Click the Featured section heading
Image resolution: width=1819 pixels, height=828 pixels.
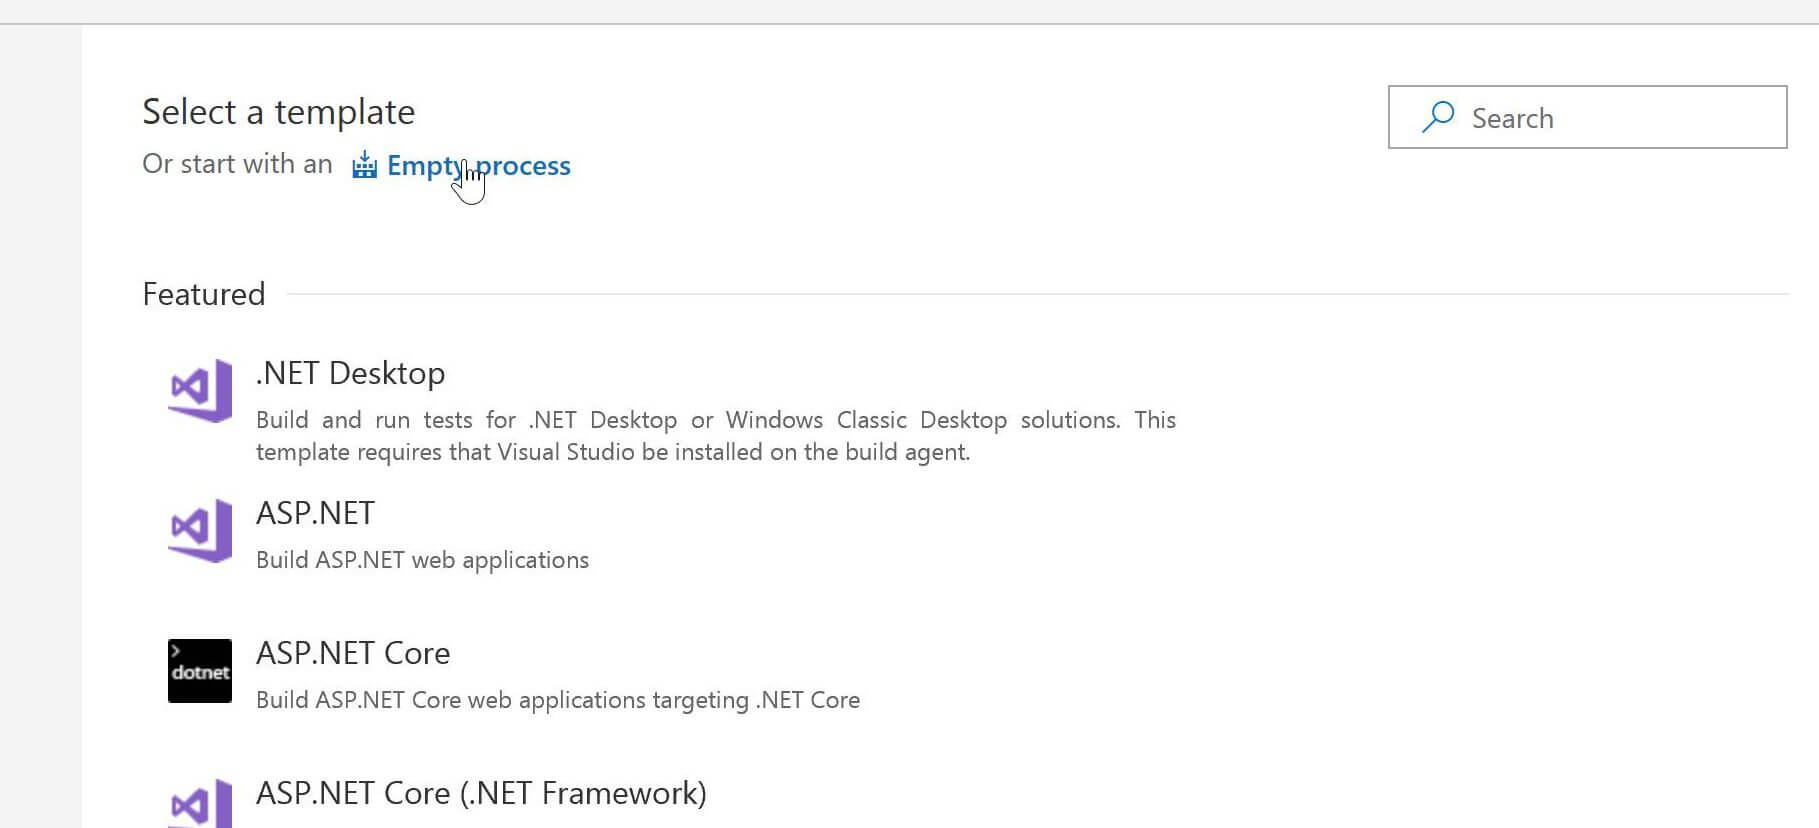click(x=204, y=294)
